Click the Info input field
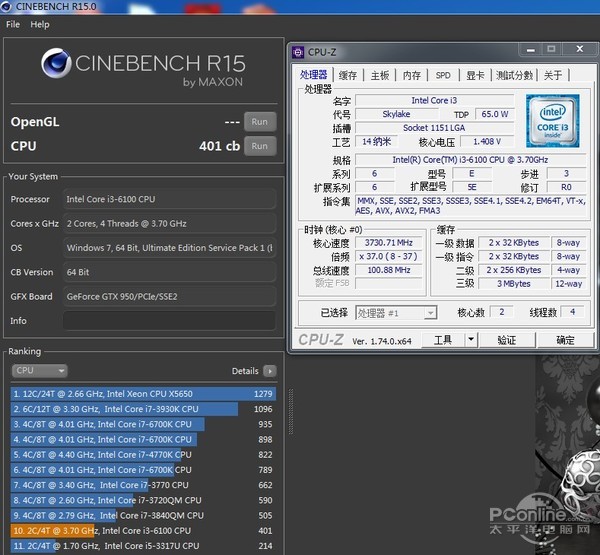 169,321
